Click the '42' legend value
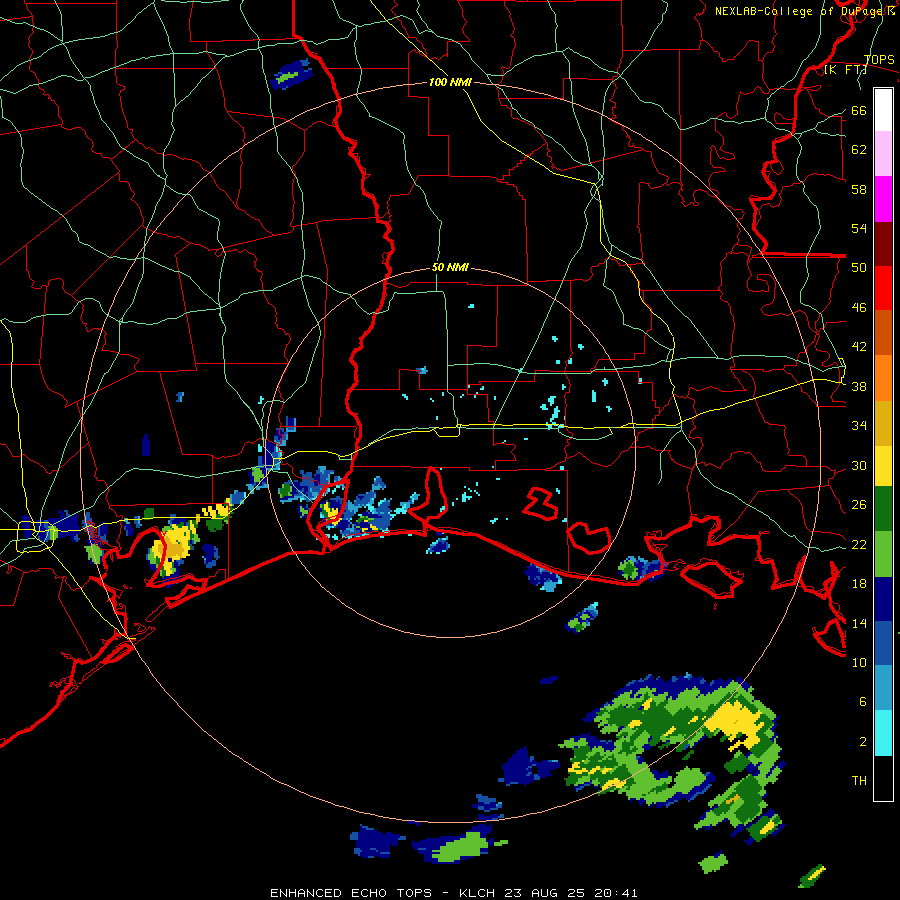900x900 pixels. (858, 346)
